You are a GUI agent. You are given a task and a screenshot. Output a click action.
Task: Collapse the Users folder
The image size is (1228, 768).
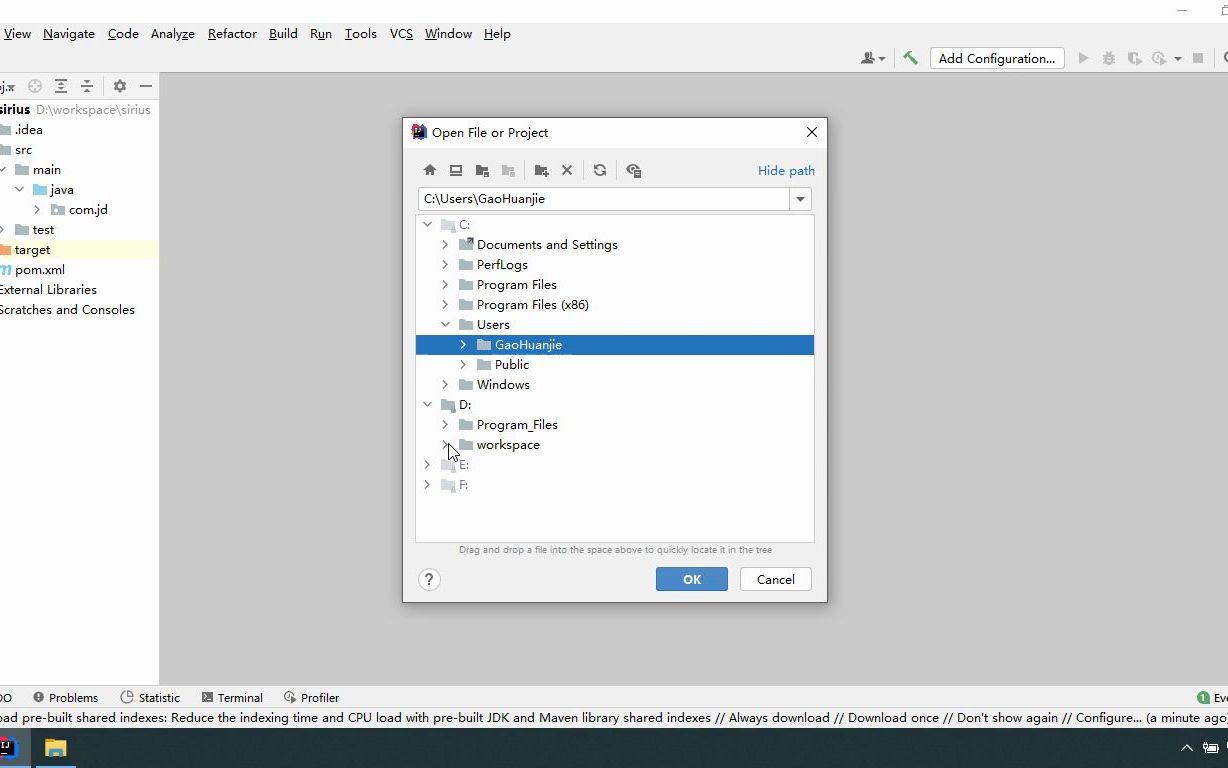pyautogui.click(x=445, y=324)
